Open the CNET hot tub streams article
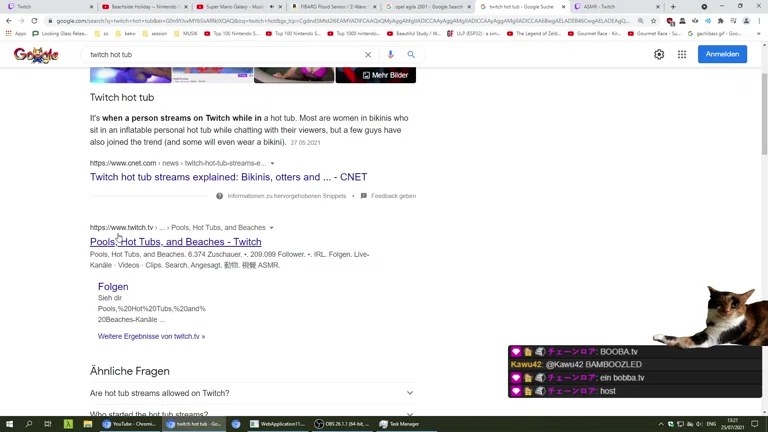768x432 pixels. coord(228,177)
